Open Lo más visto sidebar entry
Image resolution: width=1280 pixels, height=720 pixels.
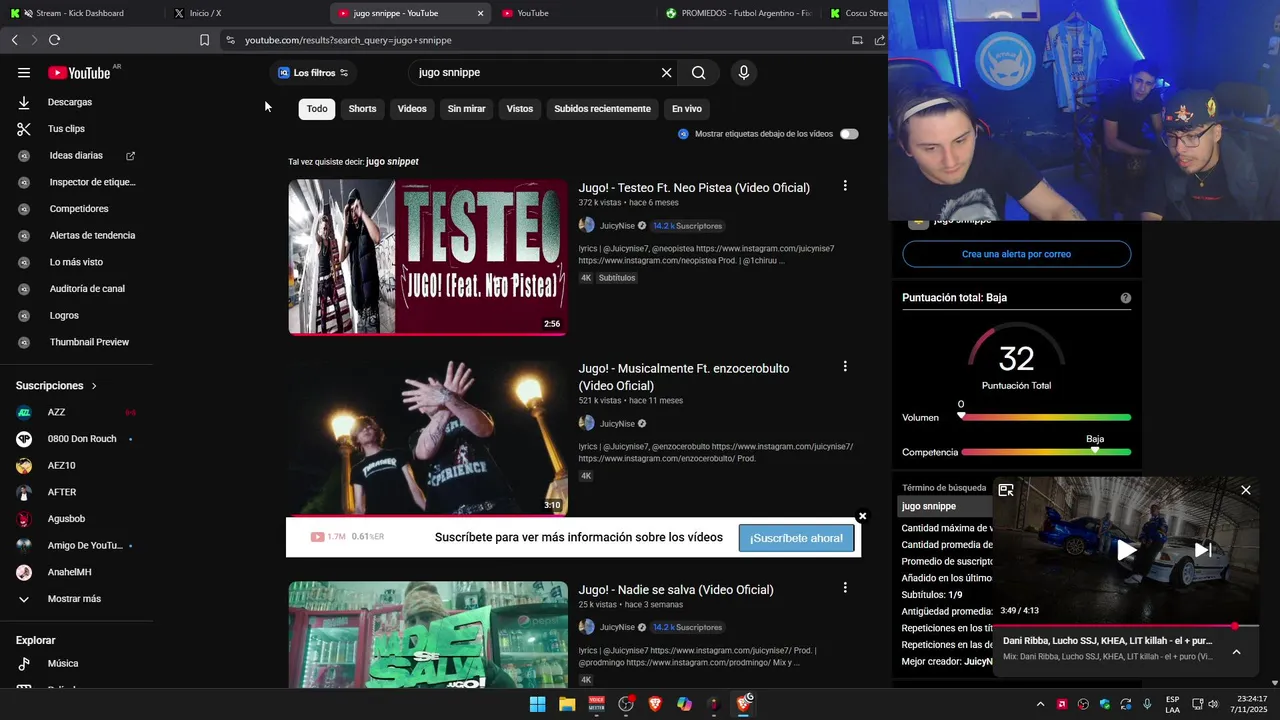tap(76, 262)
